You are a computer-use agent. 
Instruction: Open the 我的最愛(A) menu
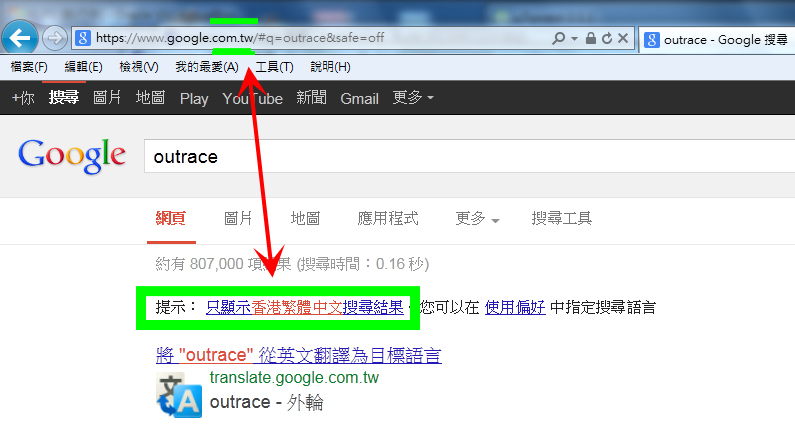(207, 67)
